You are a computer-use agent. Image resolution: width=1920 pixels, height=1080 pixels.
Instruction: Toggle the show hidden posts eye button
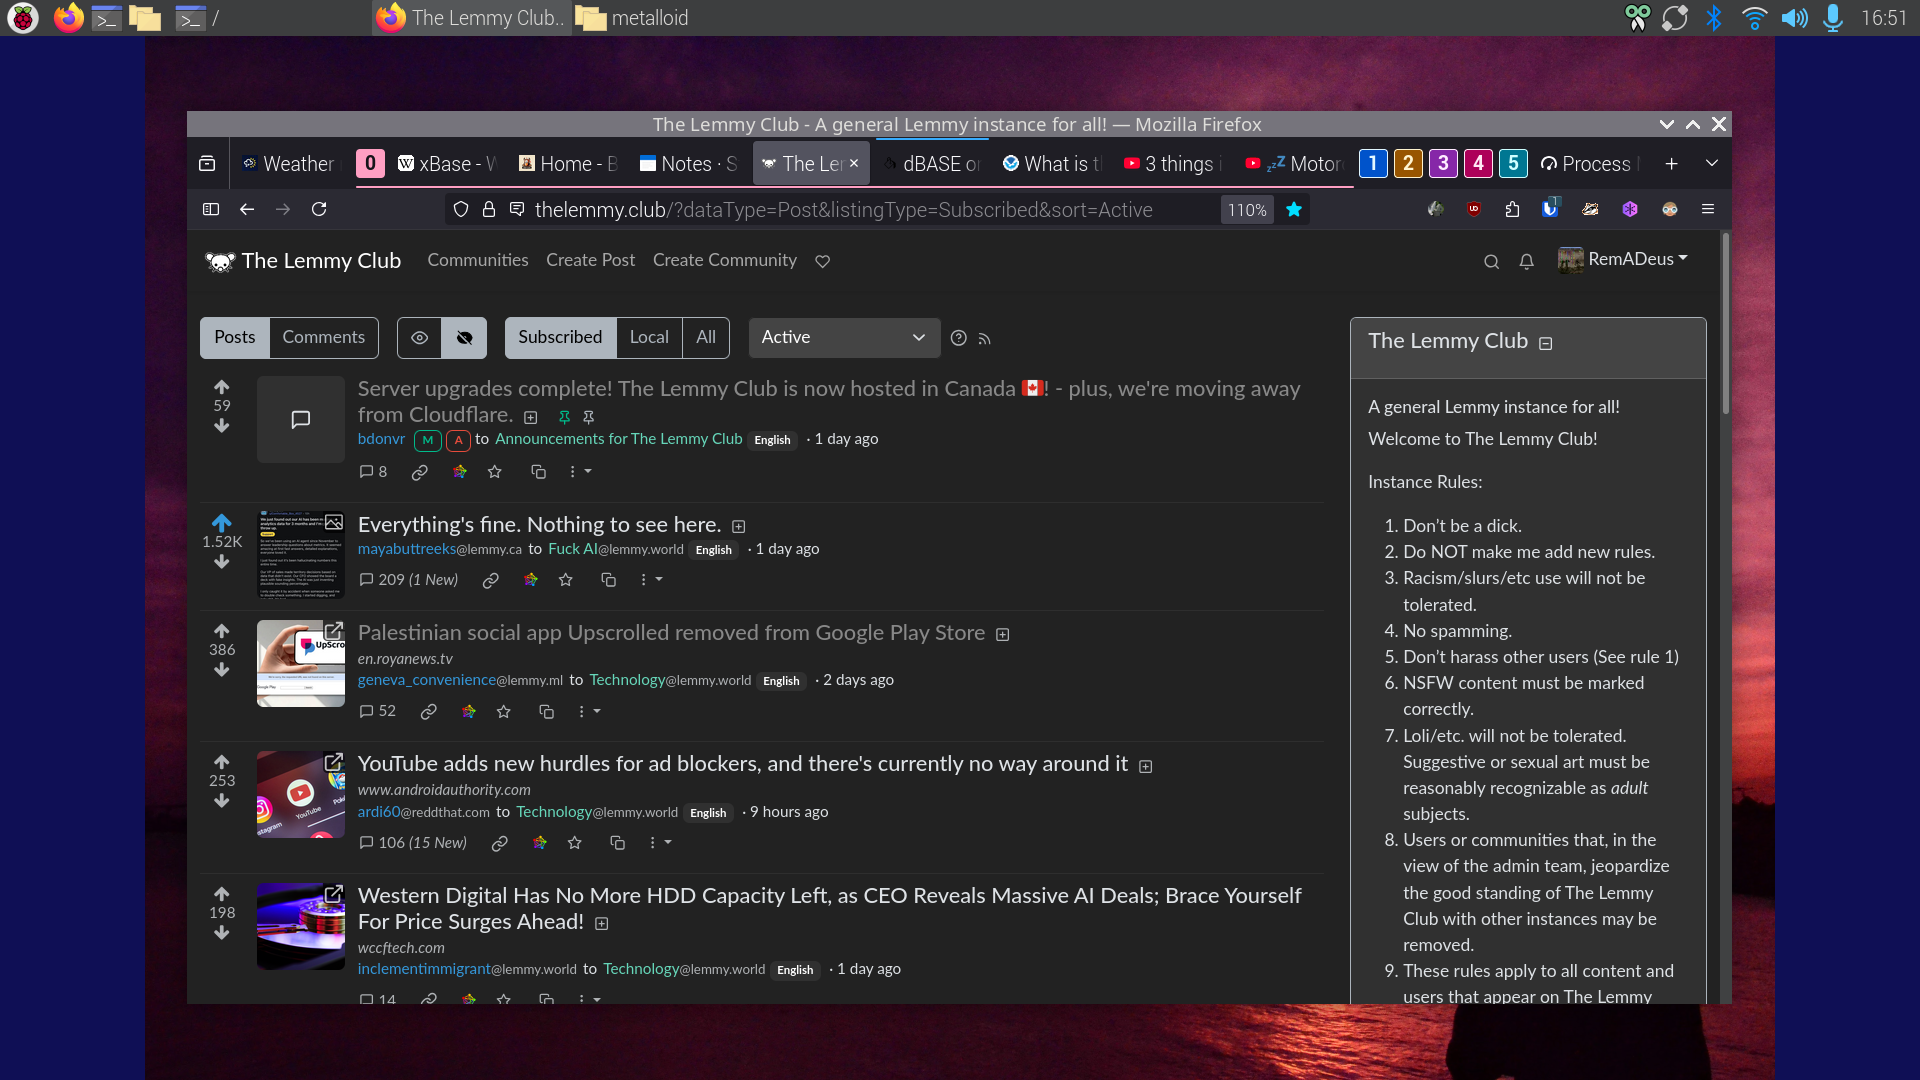tap(420, 338)
